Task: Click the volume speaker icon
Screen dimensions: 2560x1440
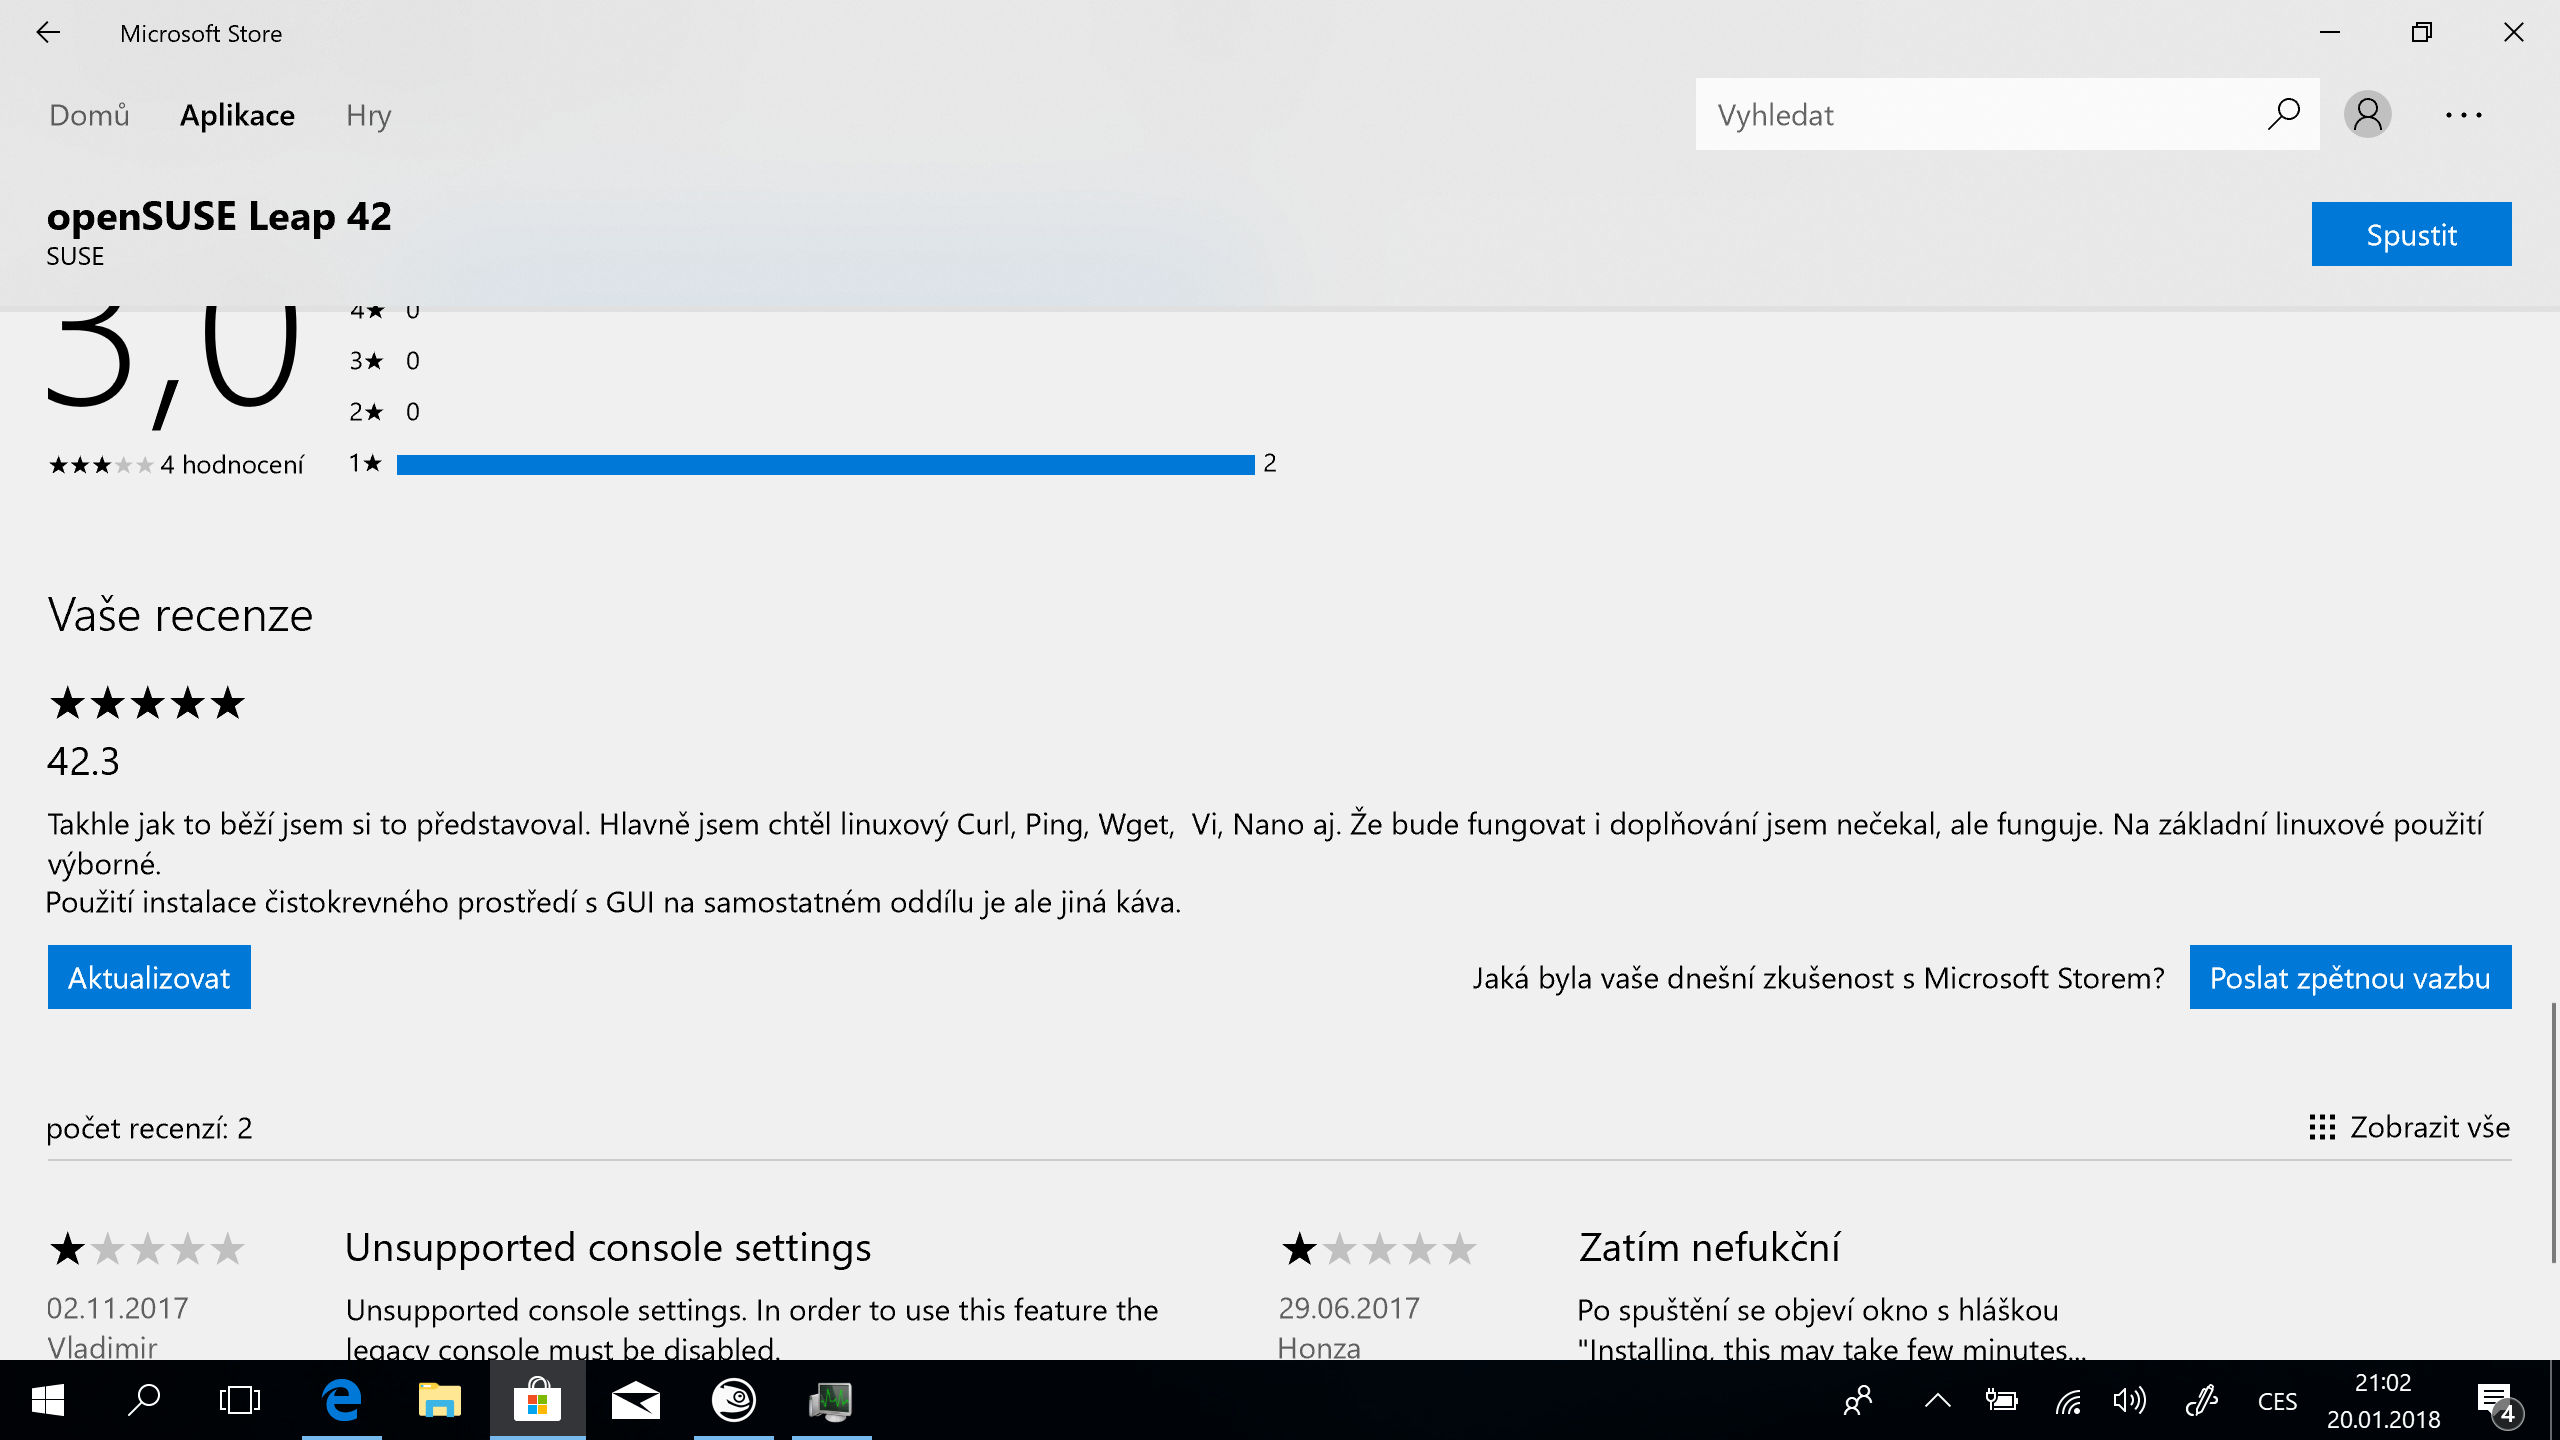Action: tap(2130, 1400)
